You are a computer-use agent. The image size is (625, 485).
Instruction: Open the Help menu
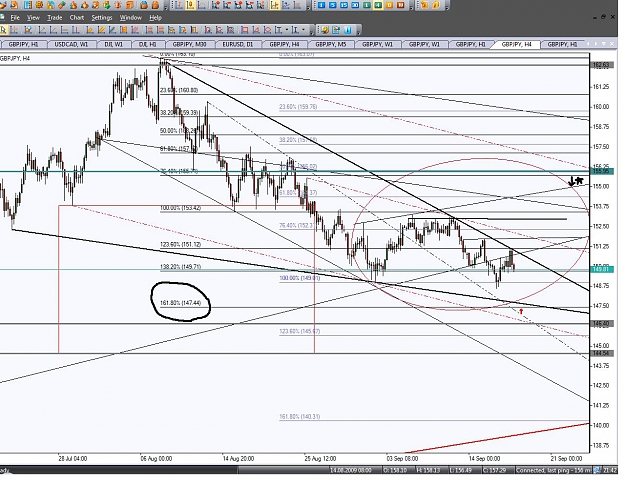pos(155,18)
